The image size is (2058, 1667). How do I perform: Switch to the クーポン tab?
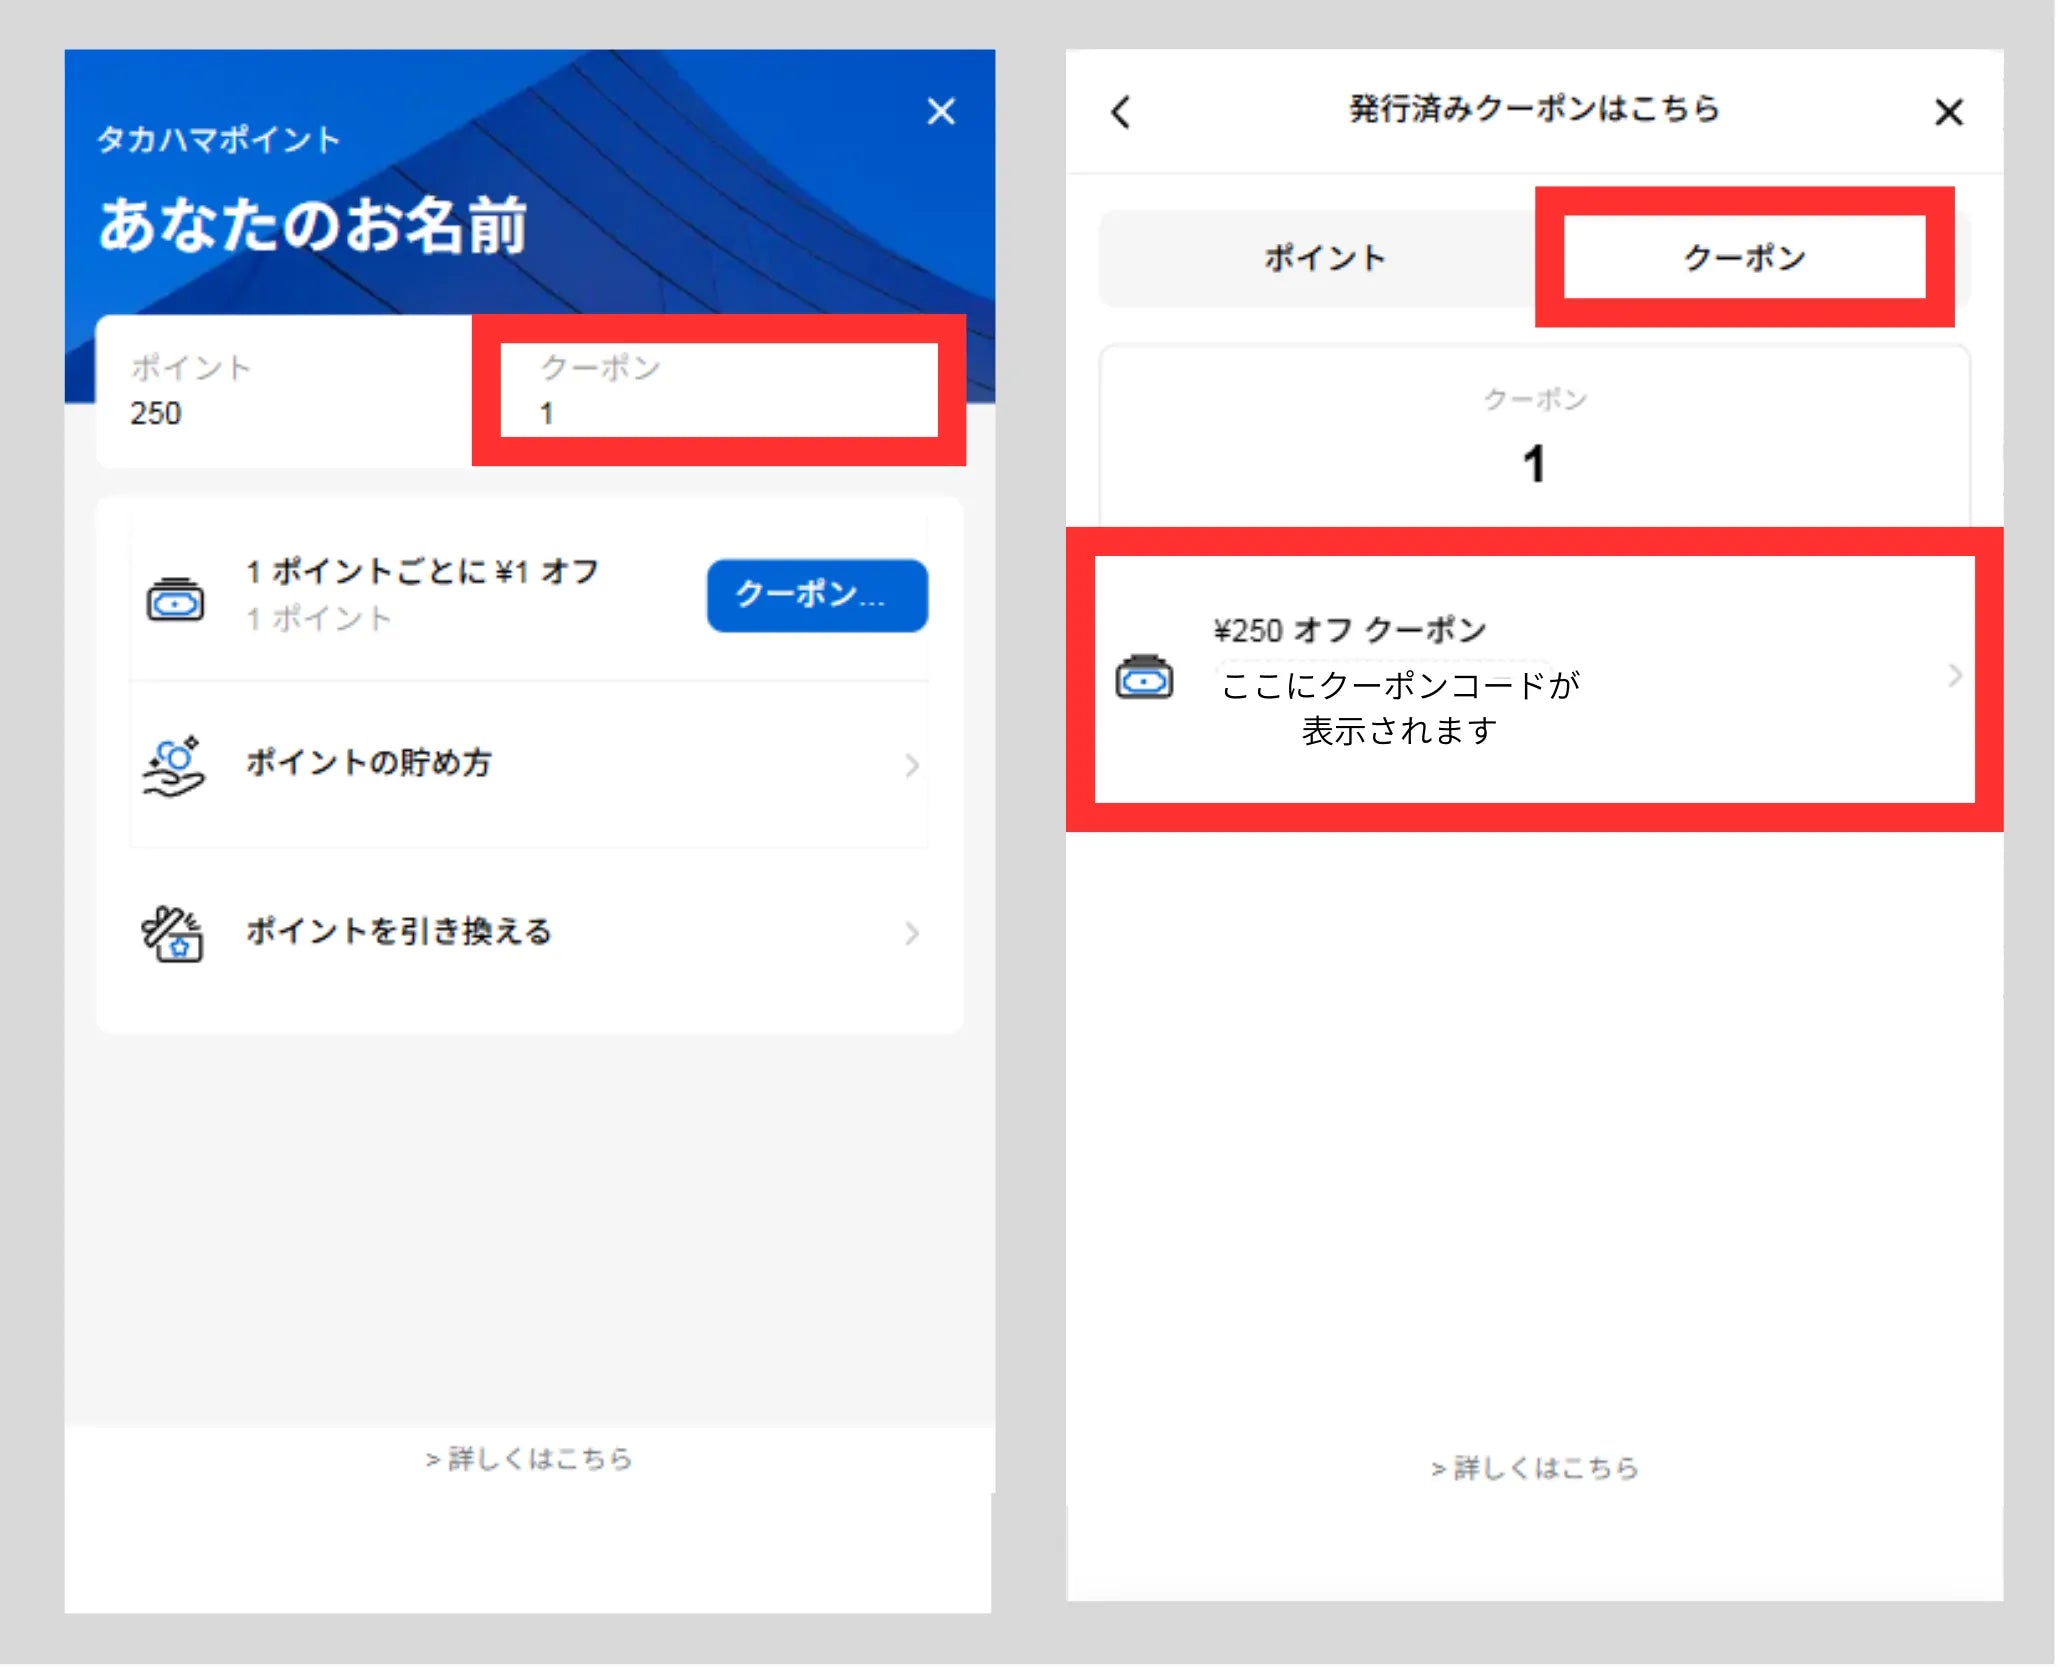1744,258
